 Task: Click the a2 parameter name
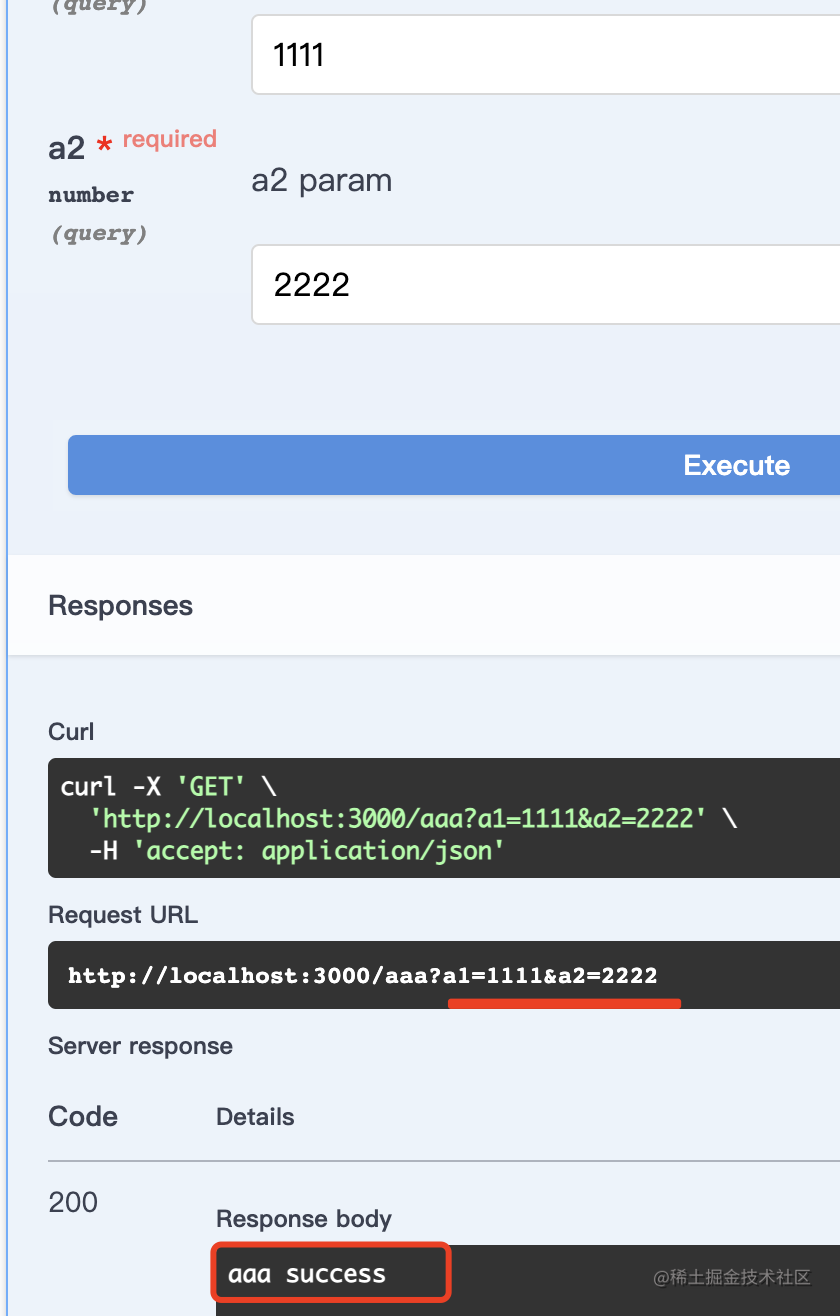67,149
